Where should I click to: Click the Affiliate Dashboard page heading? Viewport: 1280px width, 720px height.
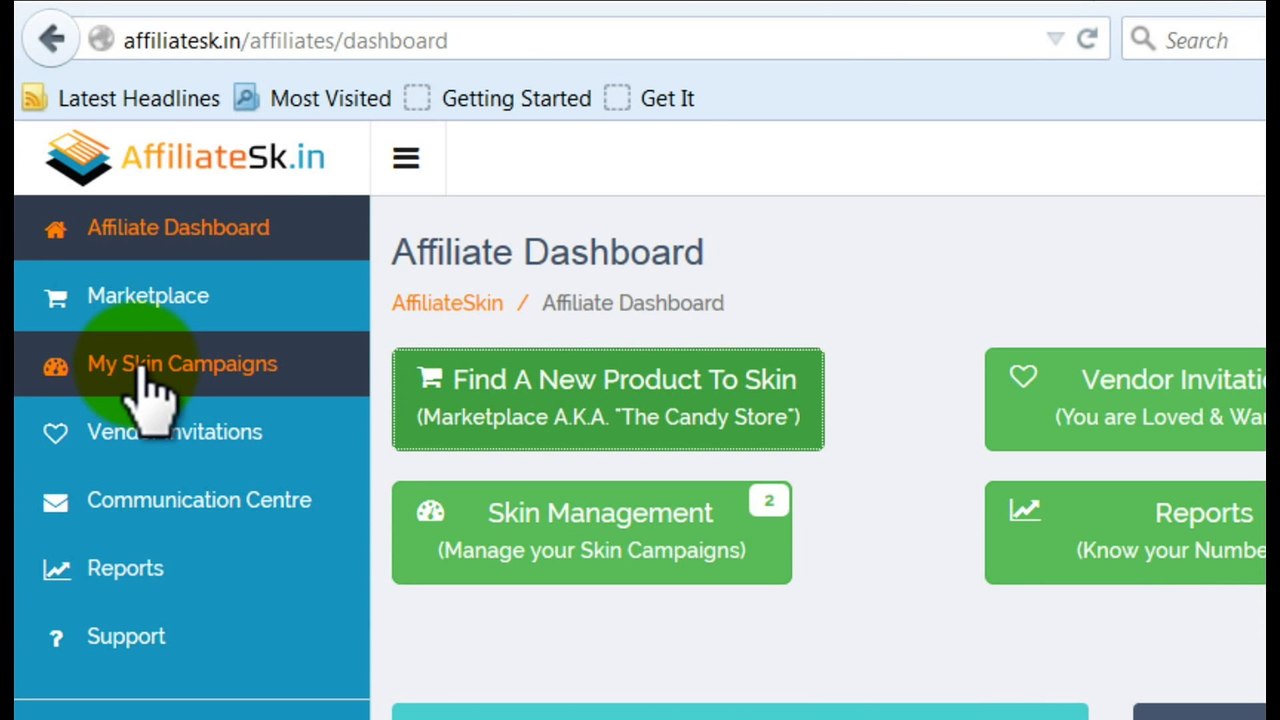coord(548,252)
